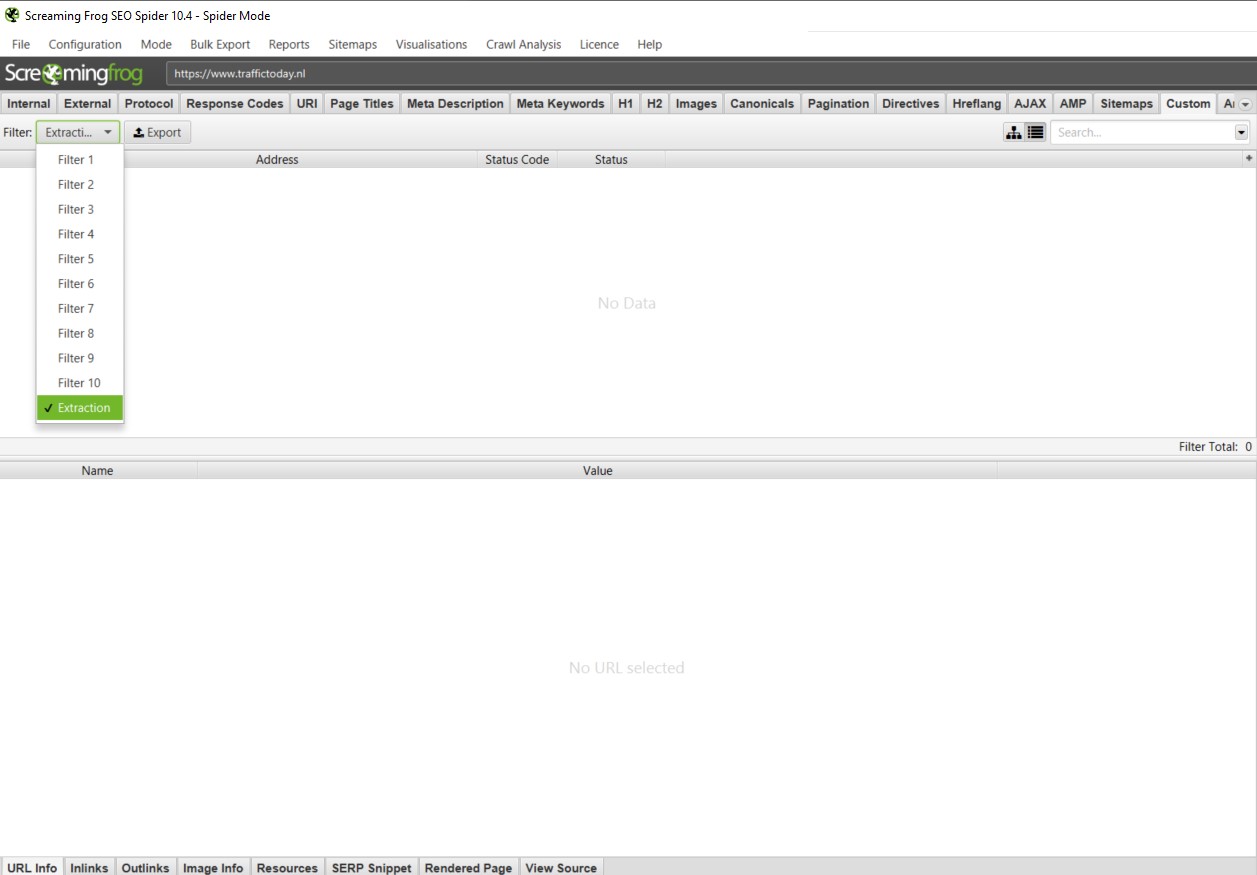Switch to the Hreflang tab
The height and width of the screenshot is (875, 1257).
(976, 104)
